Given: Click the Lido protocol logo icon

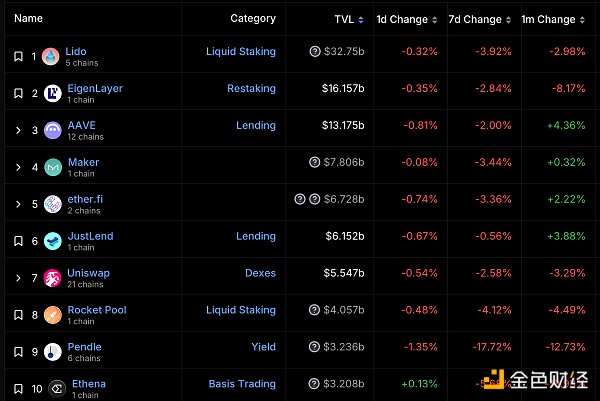Looking at the screenshot, I should (x=50, y=56).
